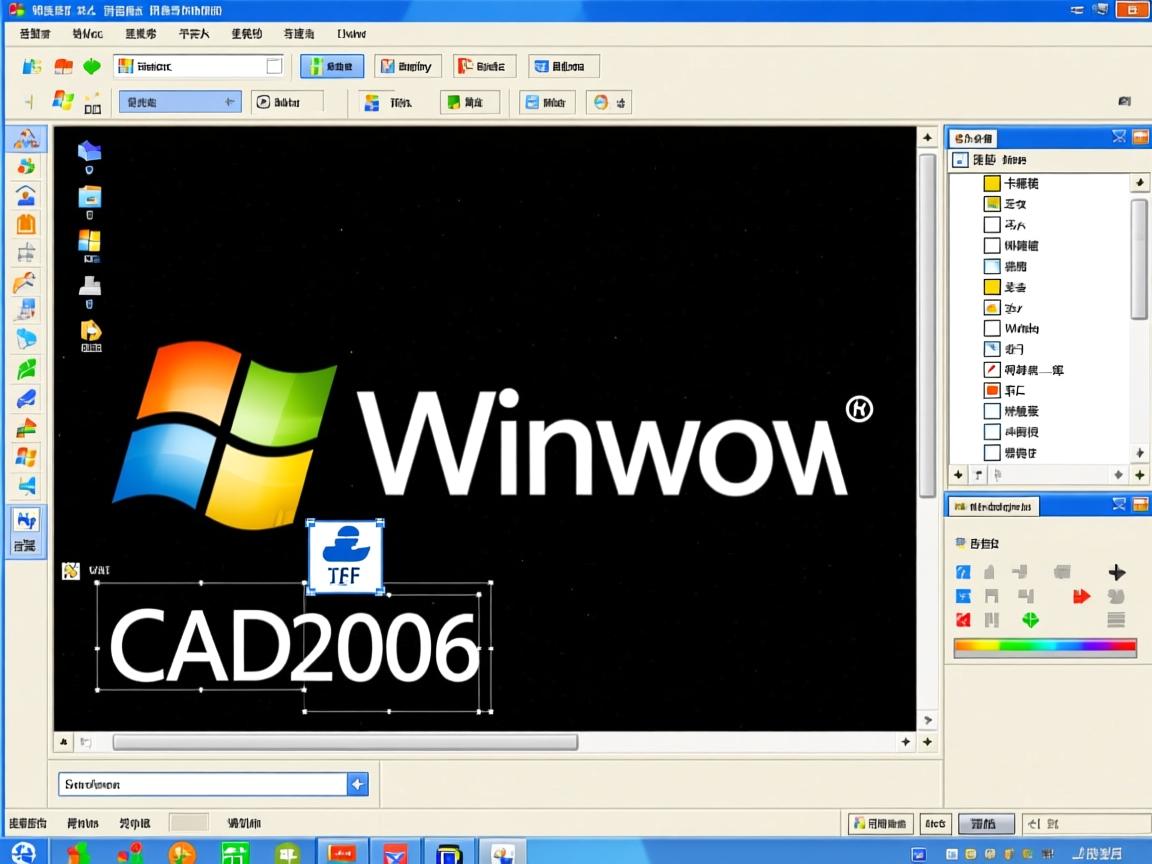Click the green map icon in the sidebar
The height and width of the screenshot is (864, 1152).
[x=25, y=368]
